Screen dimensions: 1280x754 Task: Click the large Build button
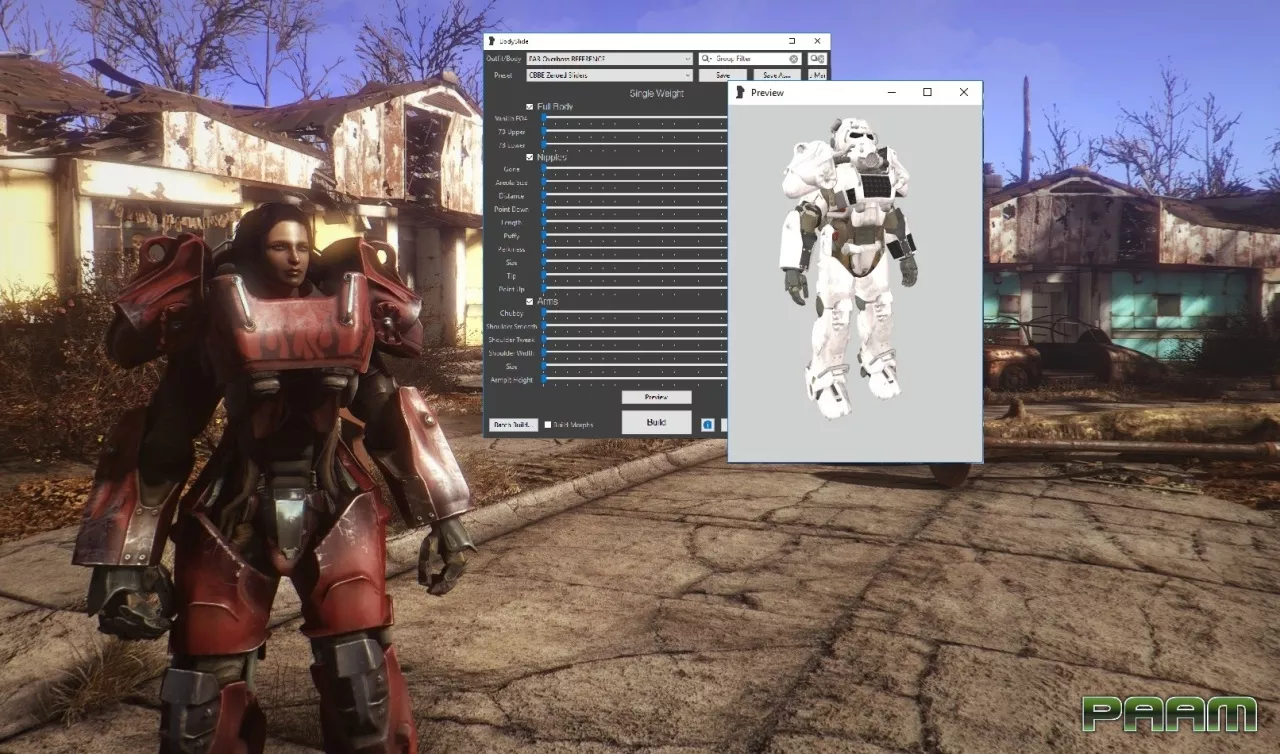coord(656,422)
